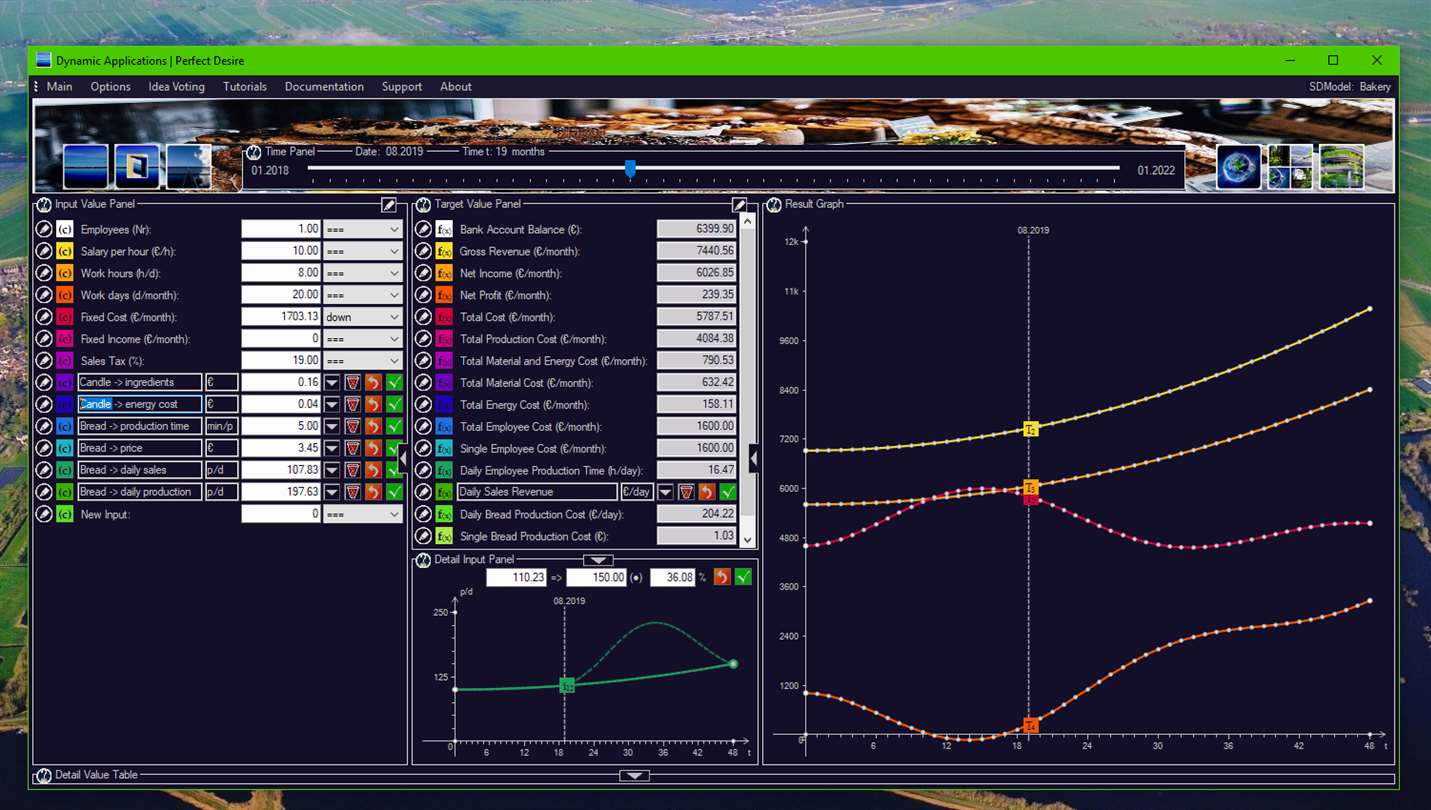1431x810 pixels.
Task: Click green check in Detail Input Panel
Action: tap(743, 577)
